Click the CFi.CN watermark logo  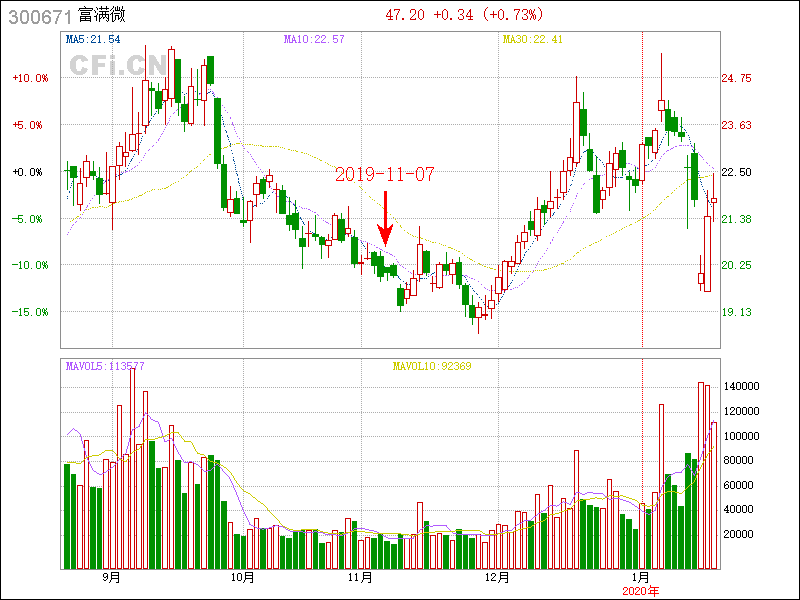click(x=118, y=65)
